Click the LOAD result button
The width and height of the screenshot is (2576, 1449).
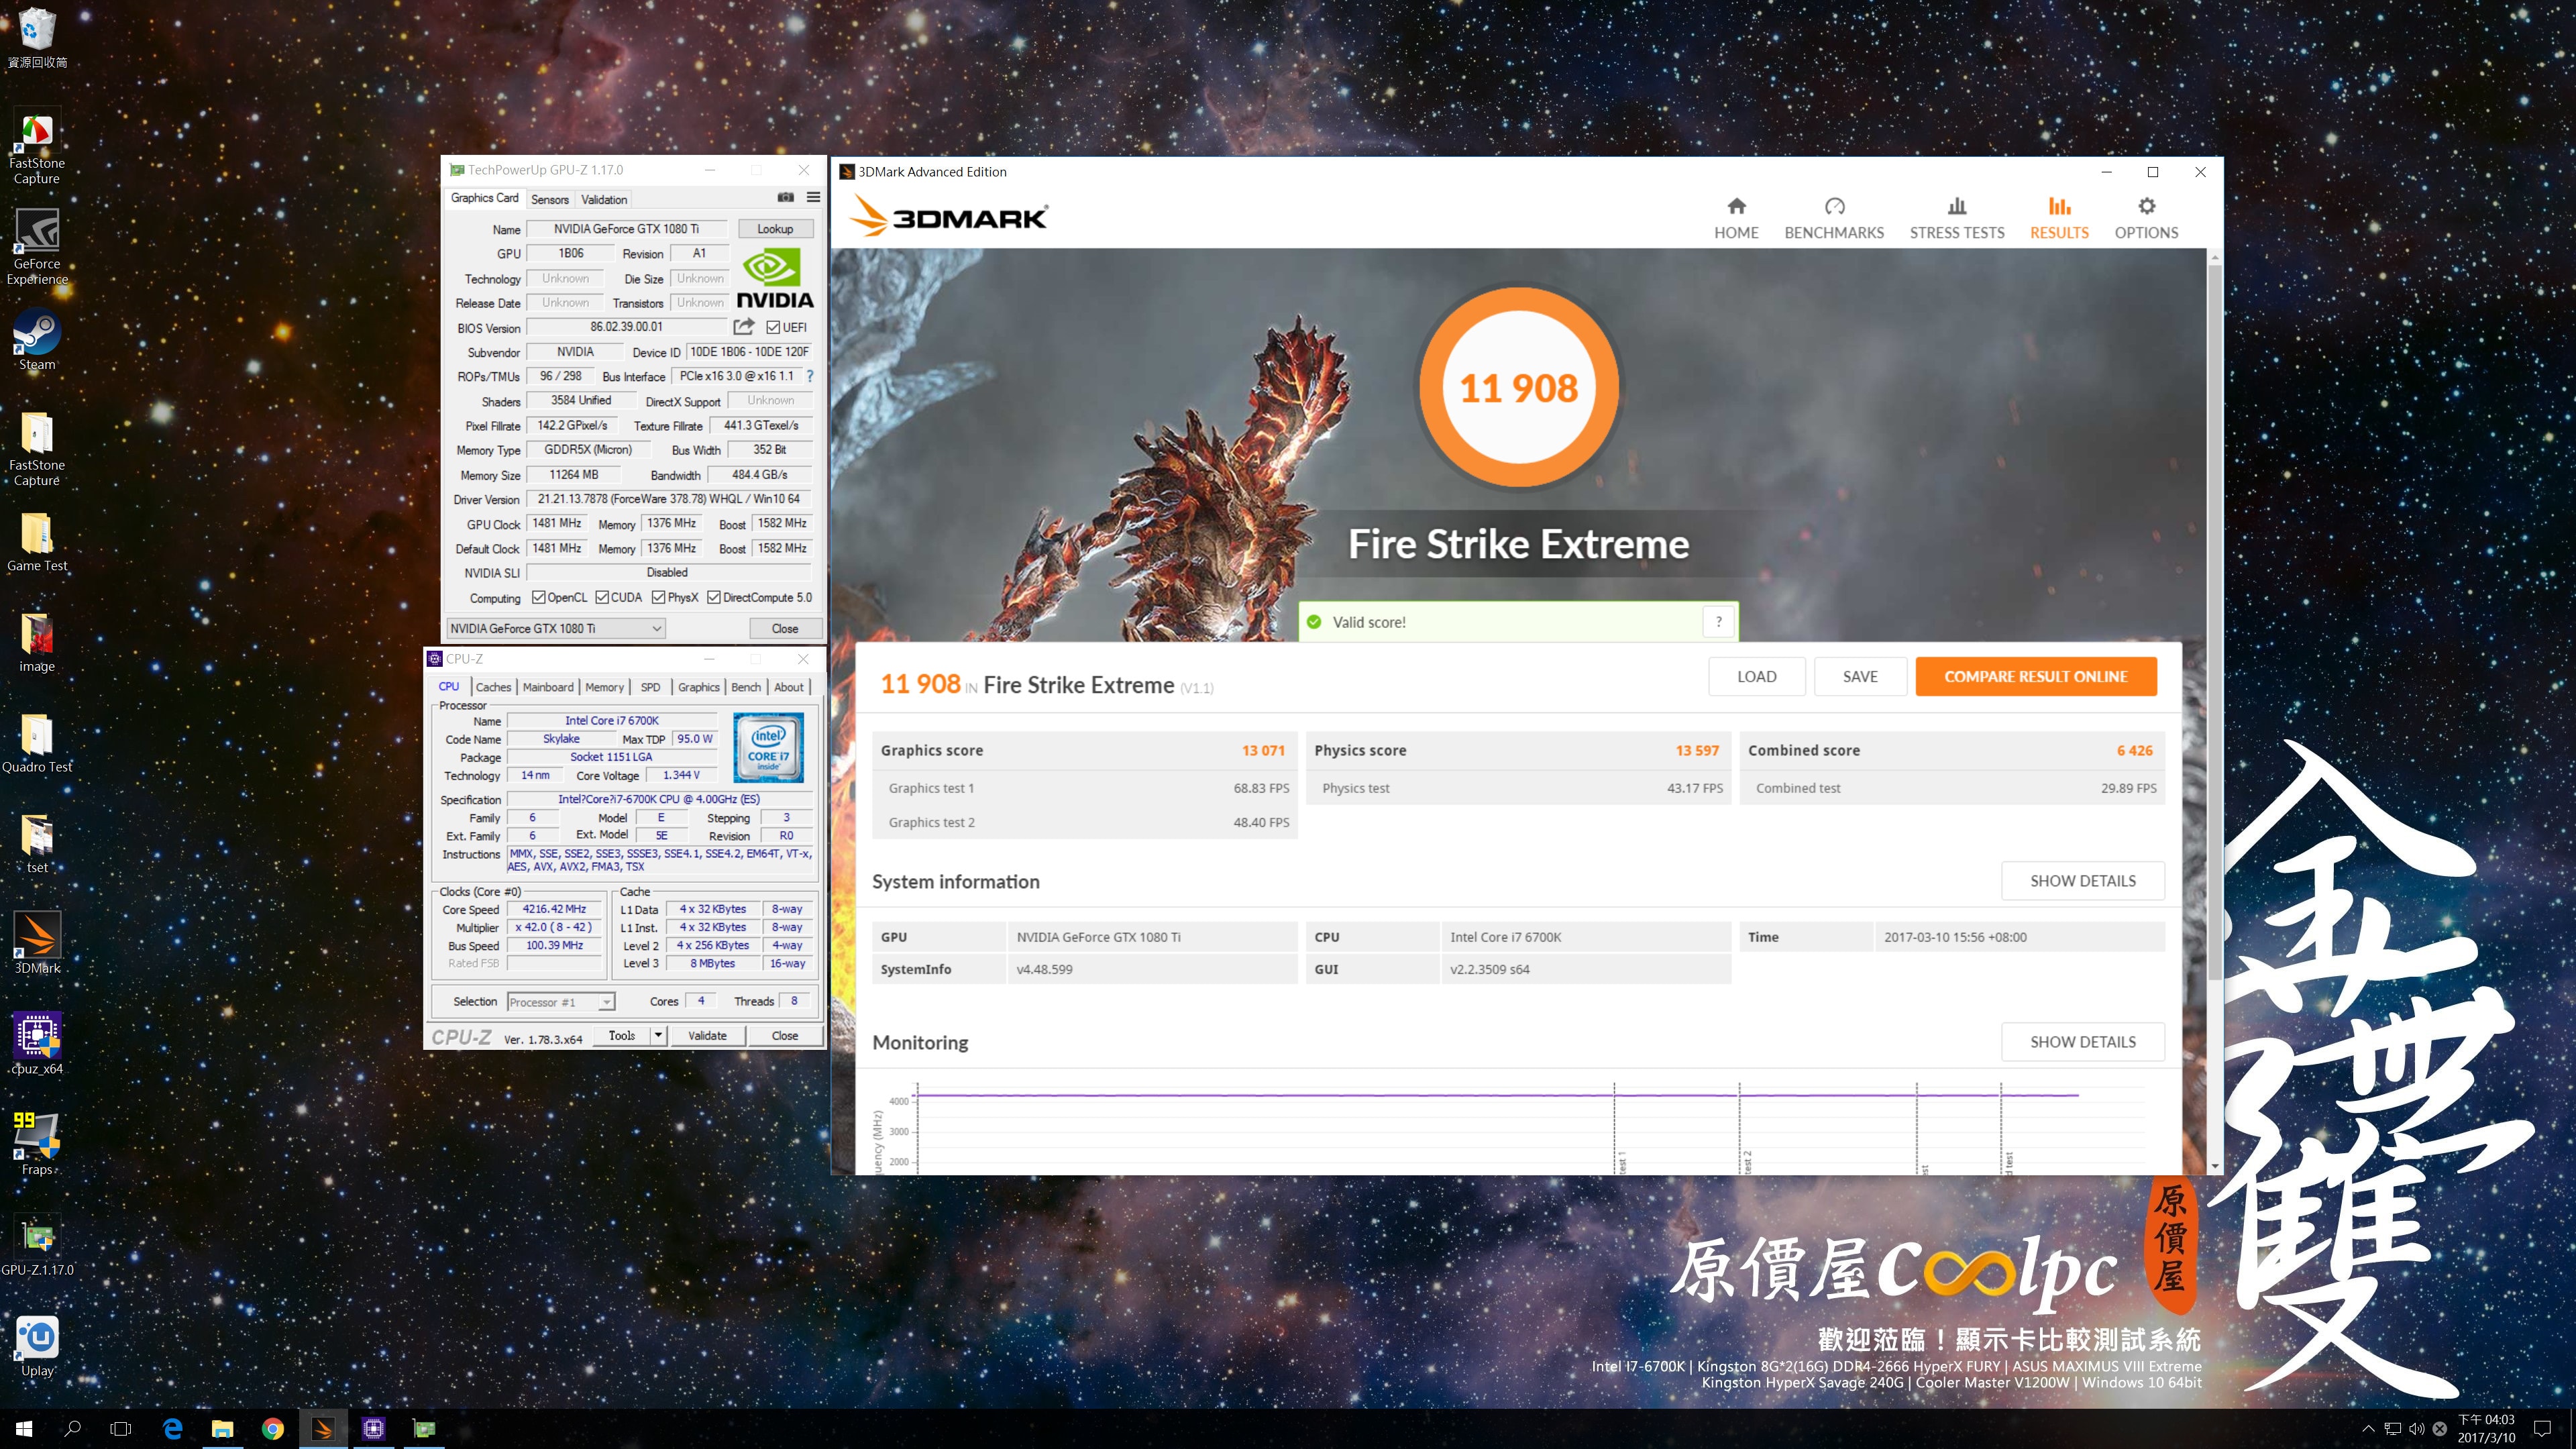click(1757, 677)
